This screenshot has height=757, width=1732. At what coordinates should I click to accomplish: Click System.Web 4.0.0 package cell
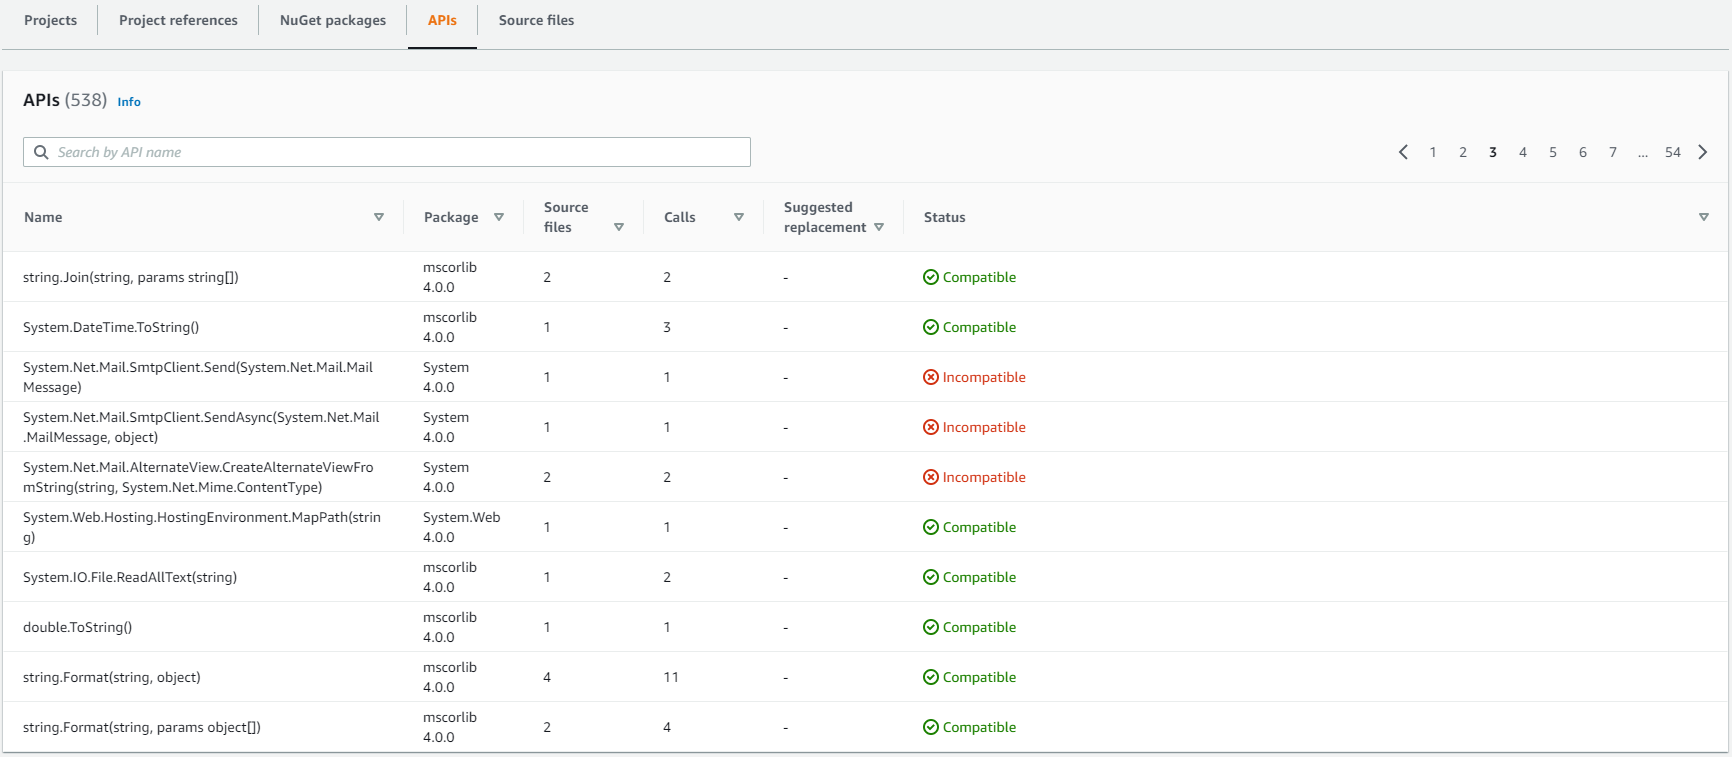coord(461,527)
